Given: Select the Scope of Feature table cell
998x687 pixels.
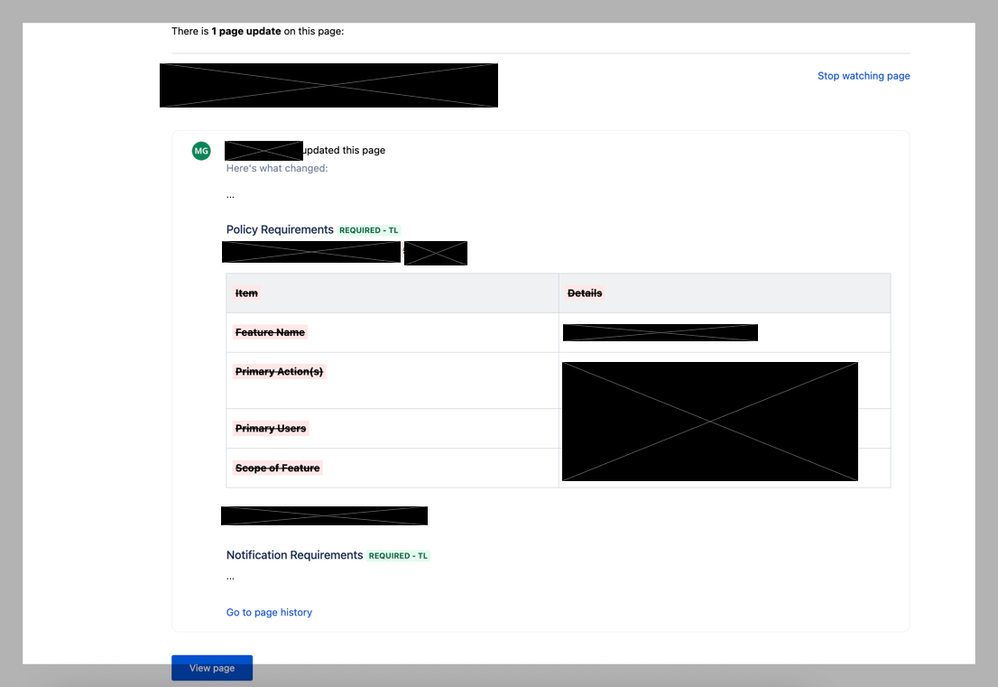Looking at the screenshot, I should pyautogui.click(x=277, y=468).
